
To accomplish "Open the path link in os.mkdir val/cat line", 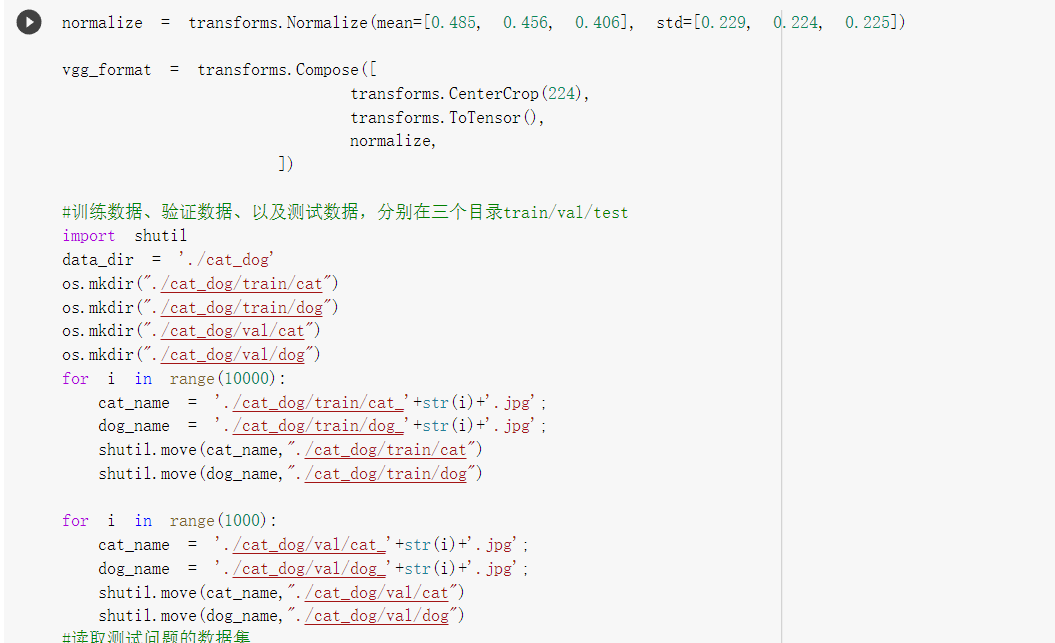I will [x=233, y=331].
